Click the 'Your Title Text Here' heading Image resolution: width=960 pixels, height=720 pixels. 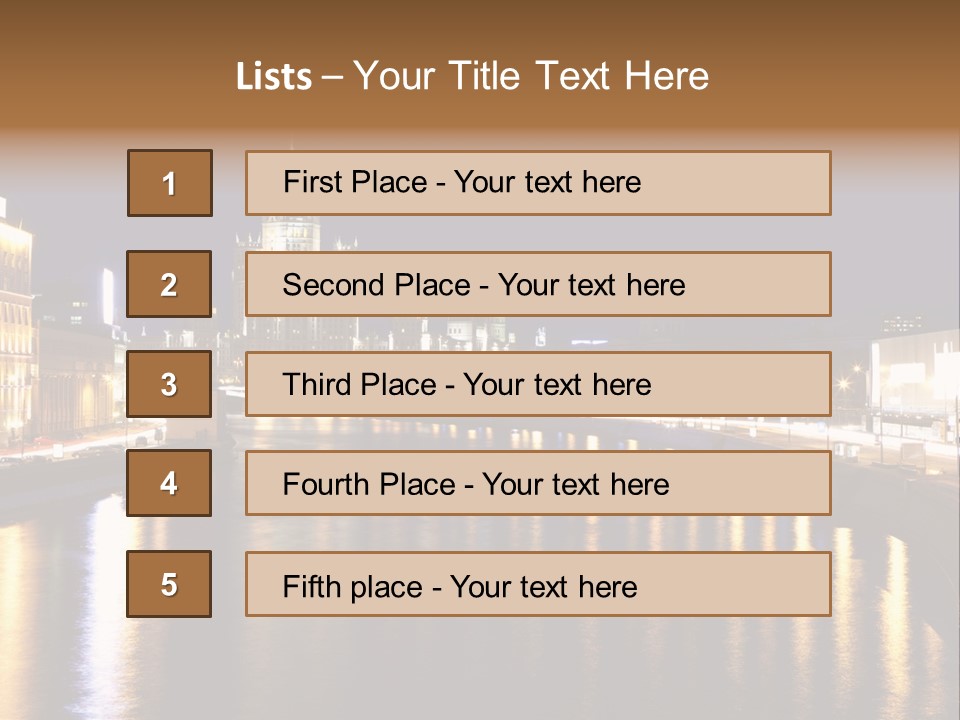pyautogui.click(x=531, y=76)
